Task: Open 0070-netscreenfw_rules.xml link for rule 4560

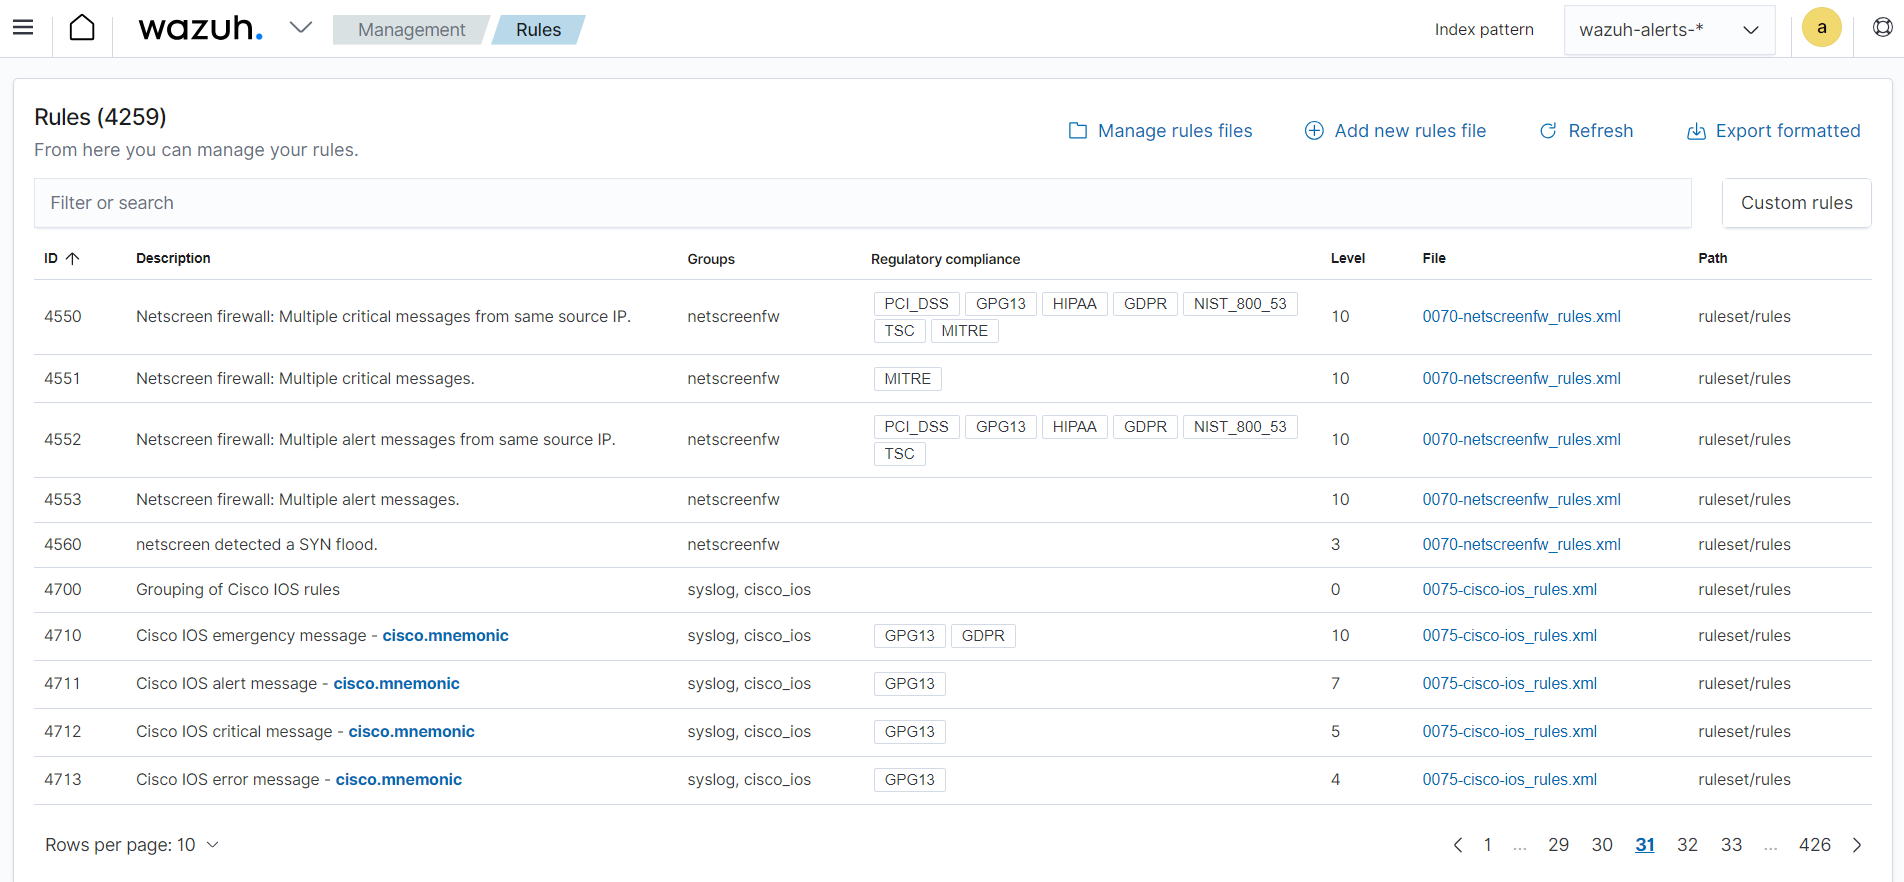Action: click(x=1521, y=545)
